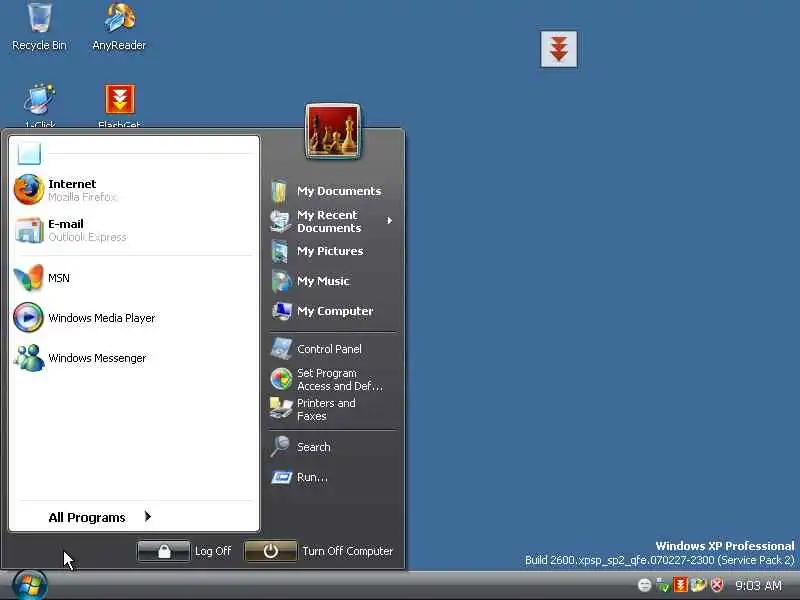800x600 pixels.
Task: Expand All Programs arrow
Action: pos(148,516)
